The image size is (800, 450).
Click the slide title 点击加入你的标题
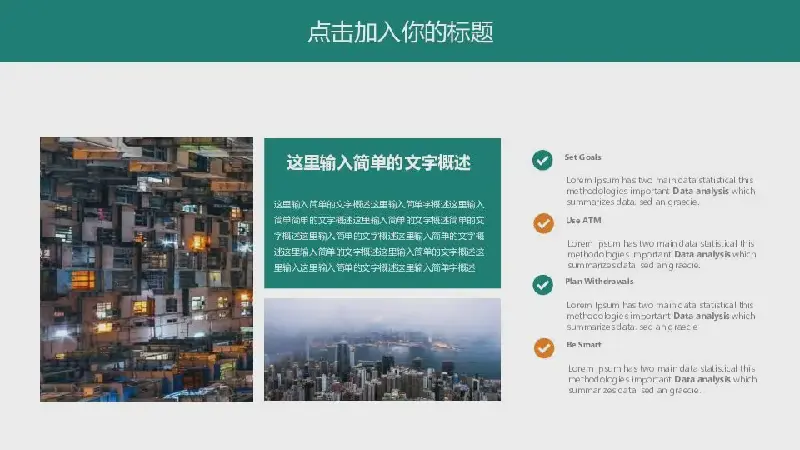pos(400,32)
